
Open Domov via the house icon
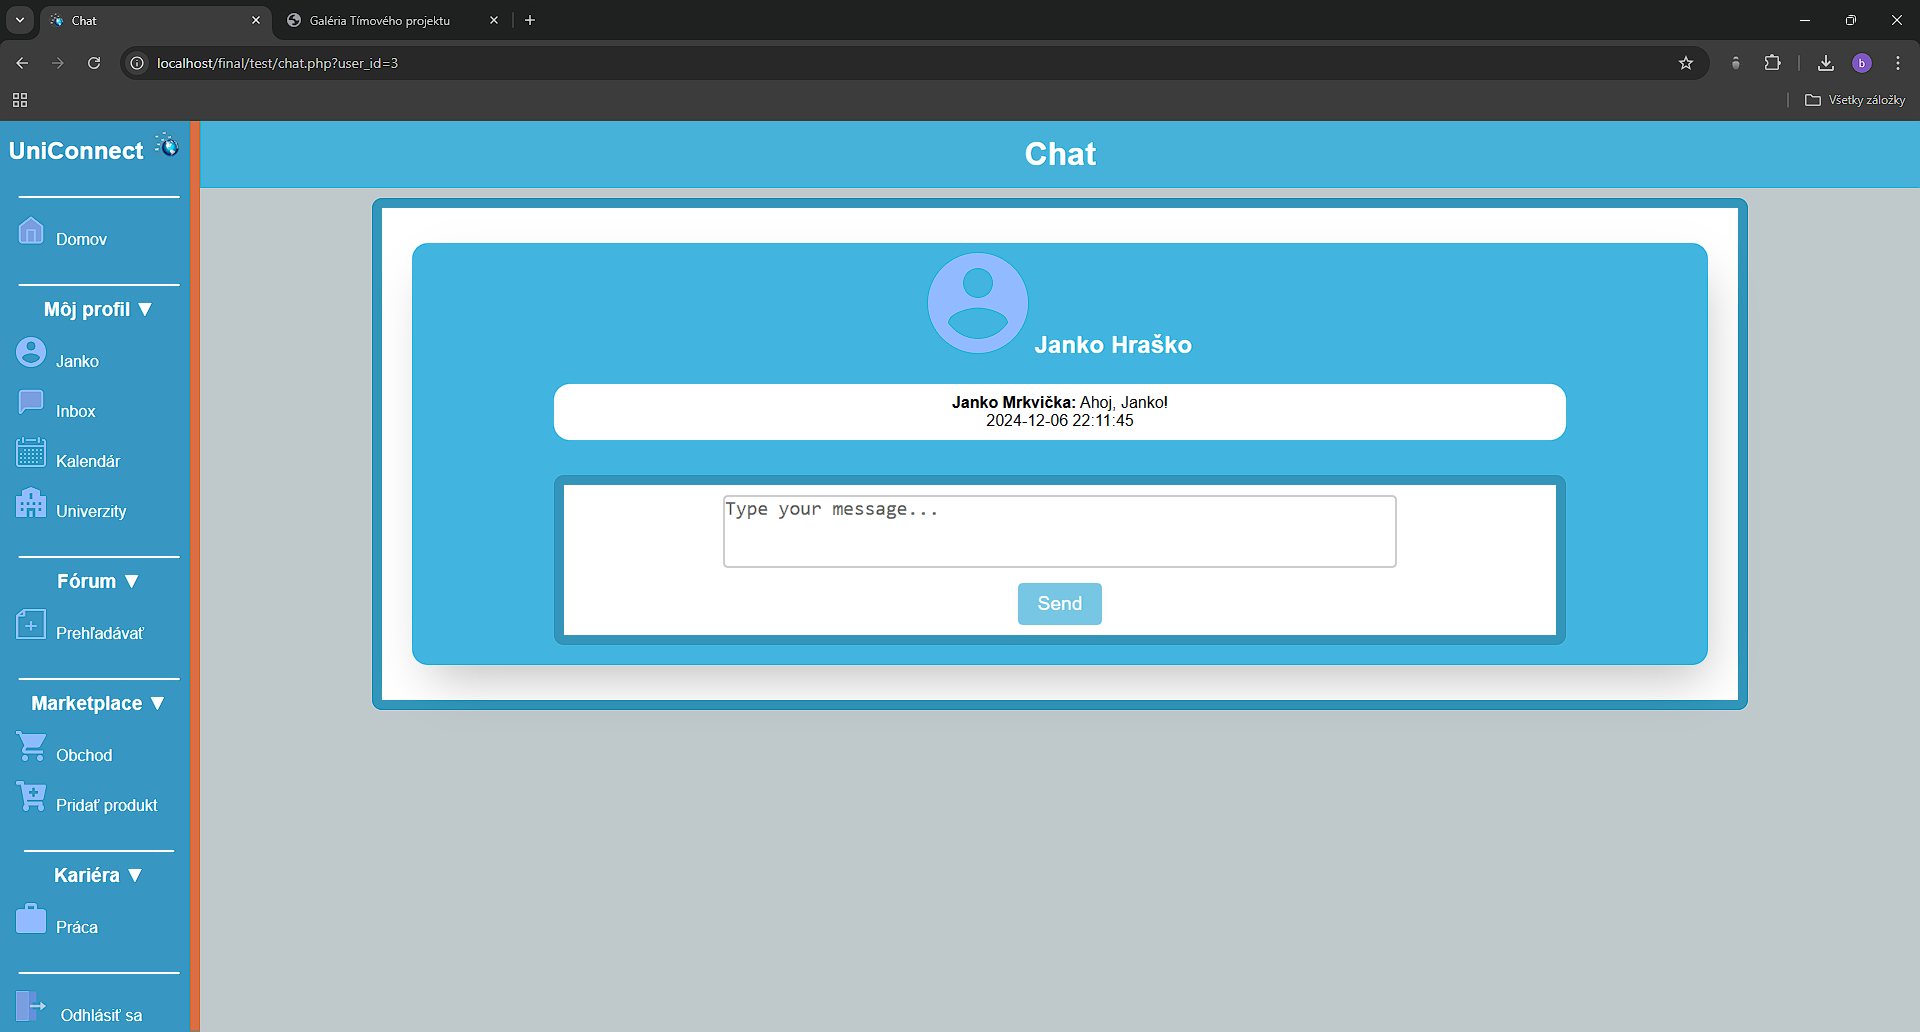coord(31,231)
